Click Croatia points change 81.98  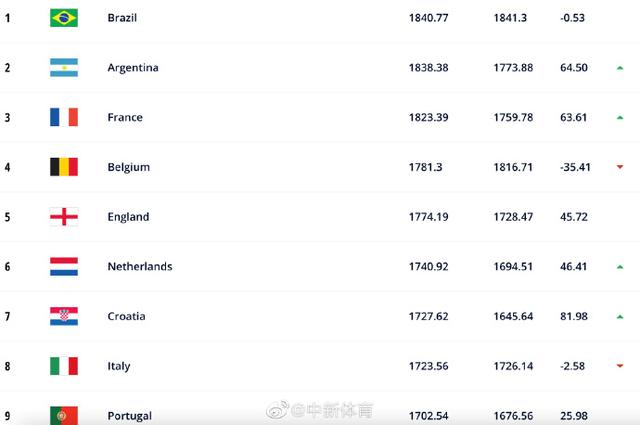pos(573,316)
